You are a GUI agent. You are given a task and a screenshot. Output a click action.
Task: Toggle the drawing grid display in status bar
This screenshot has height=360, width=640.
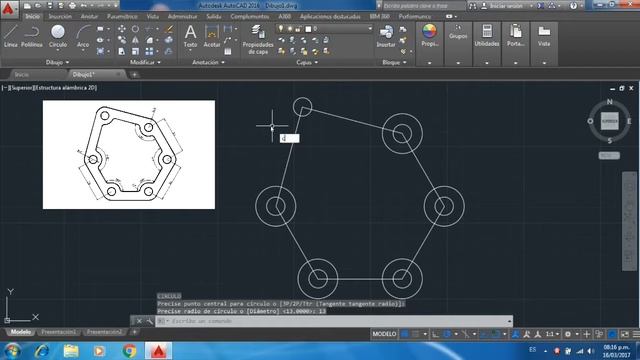click(x=404, y=334)
